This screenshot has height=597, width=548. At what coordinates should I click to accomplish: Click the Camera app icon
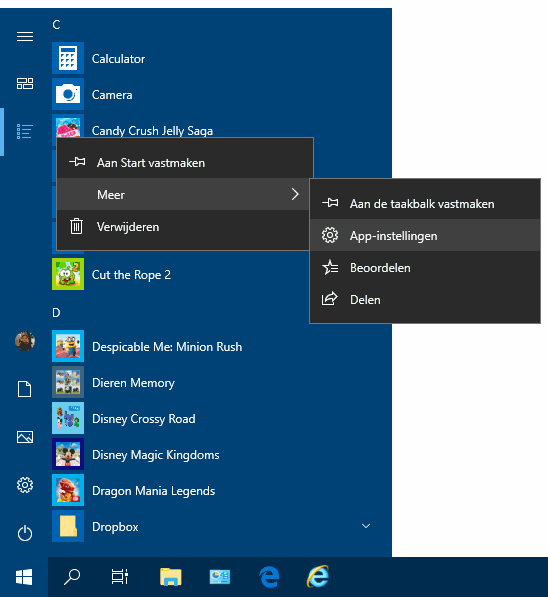pos(68,94)
